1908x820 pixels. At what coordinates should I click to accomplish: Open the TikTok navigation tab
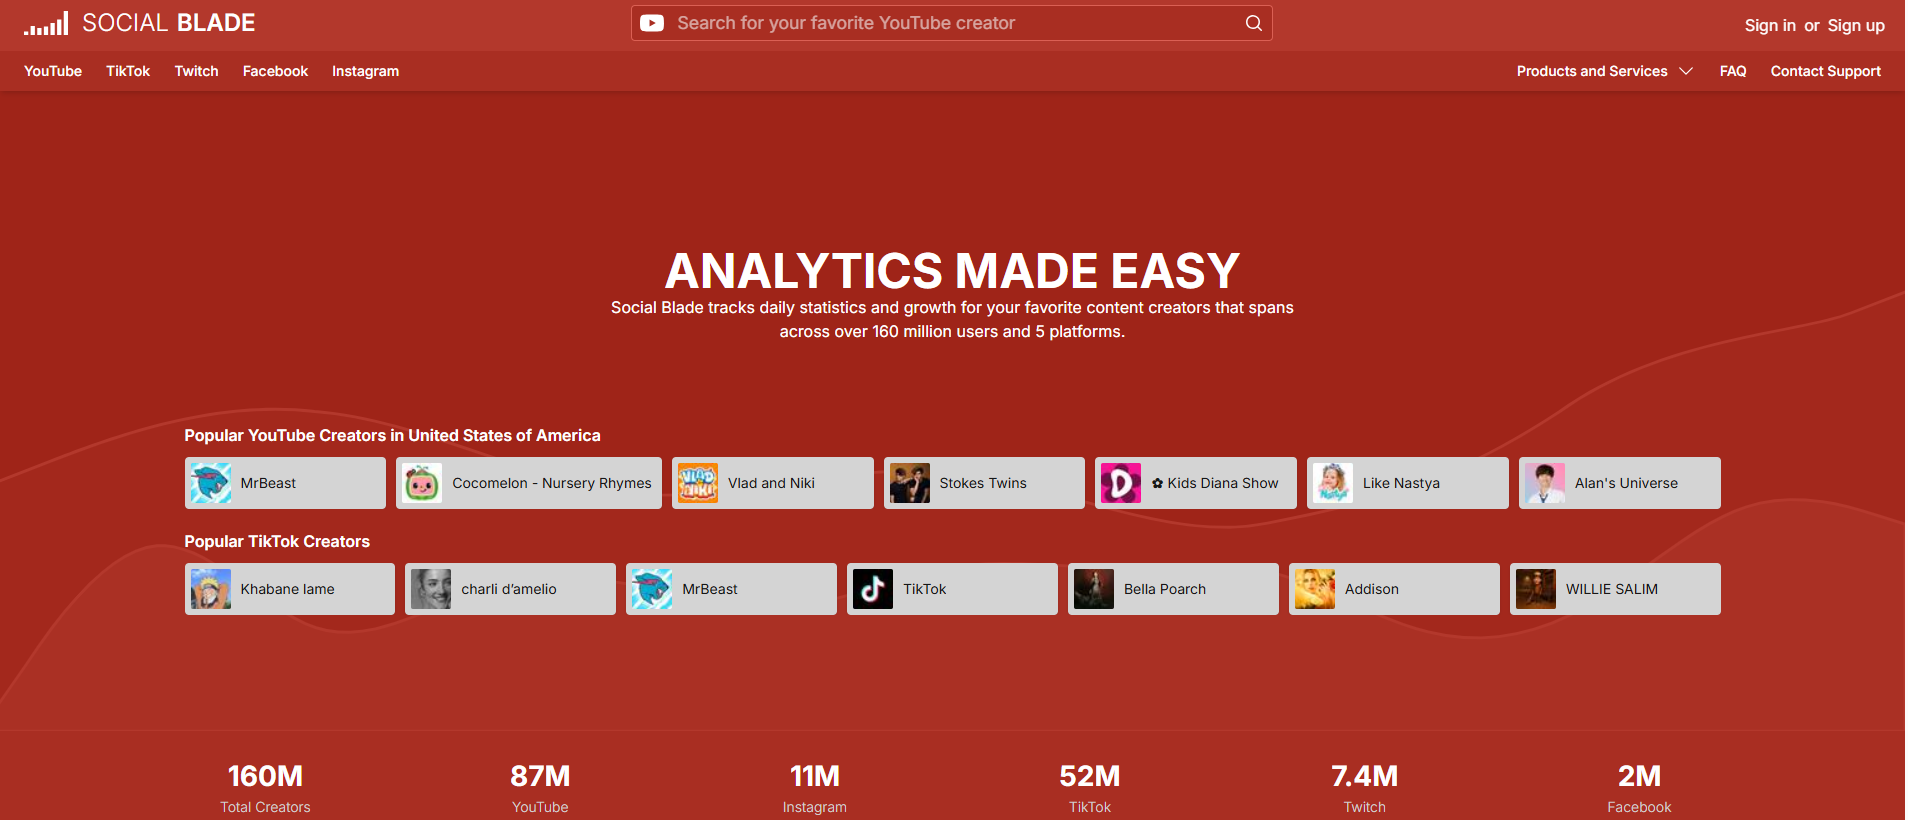pyautogui.click(x=128, y=71)
